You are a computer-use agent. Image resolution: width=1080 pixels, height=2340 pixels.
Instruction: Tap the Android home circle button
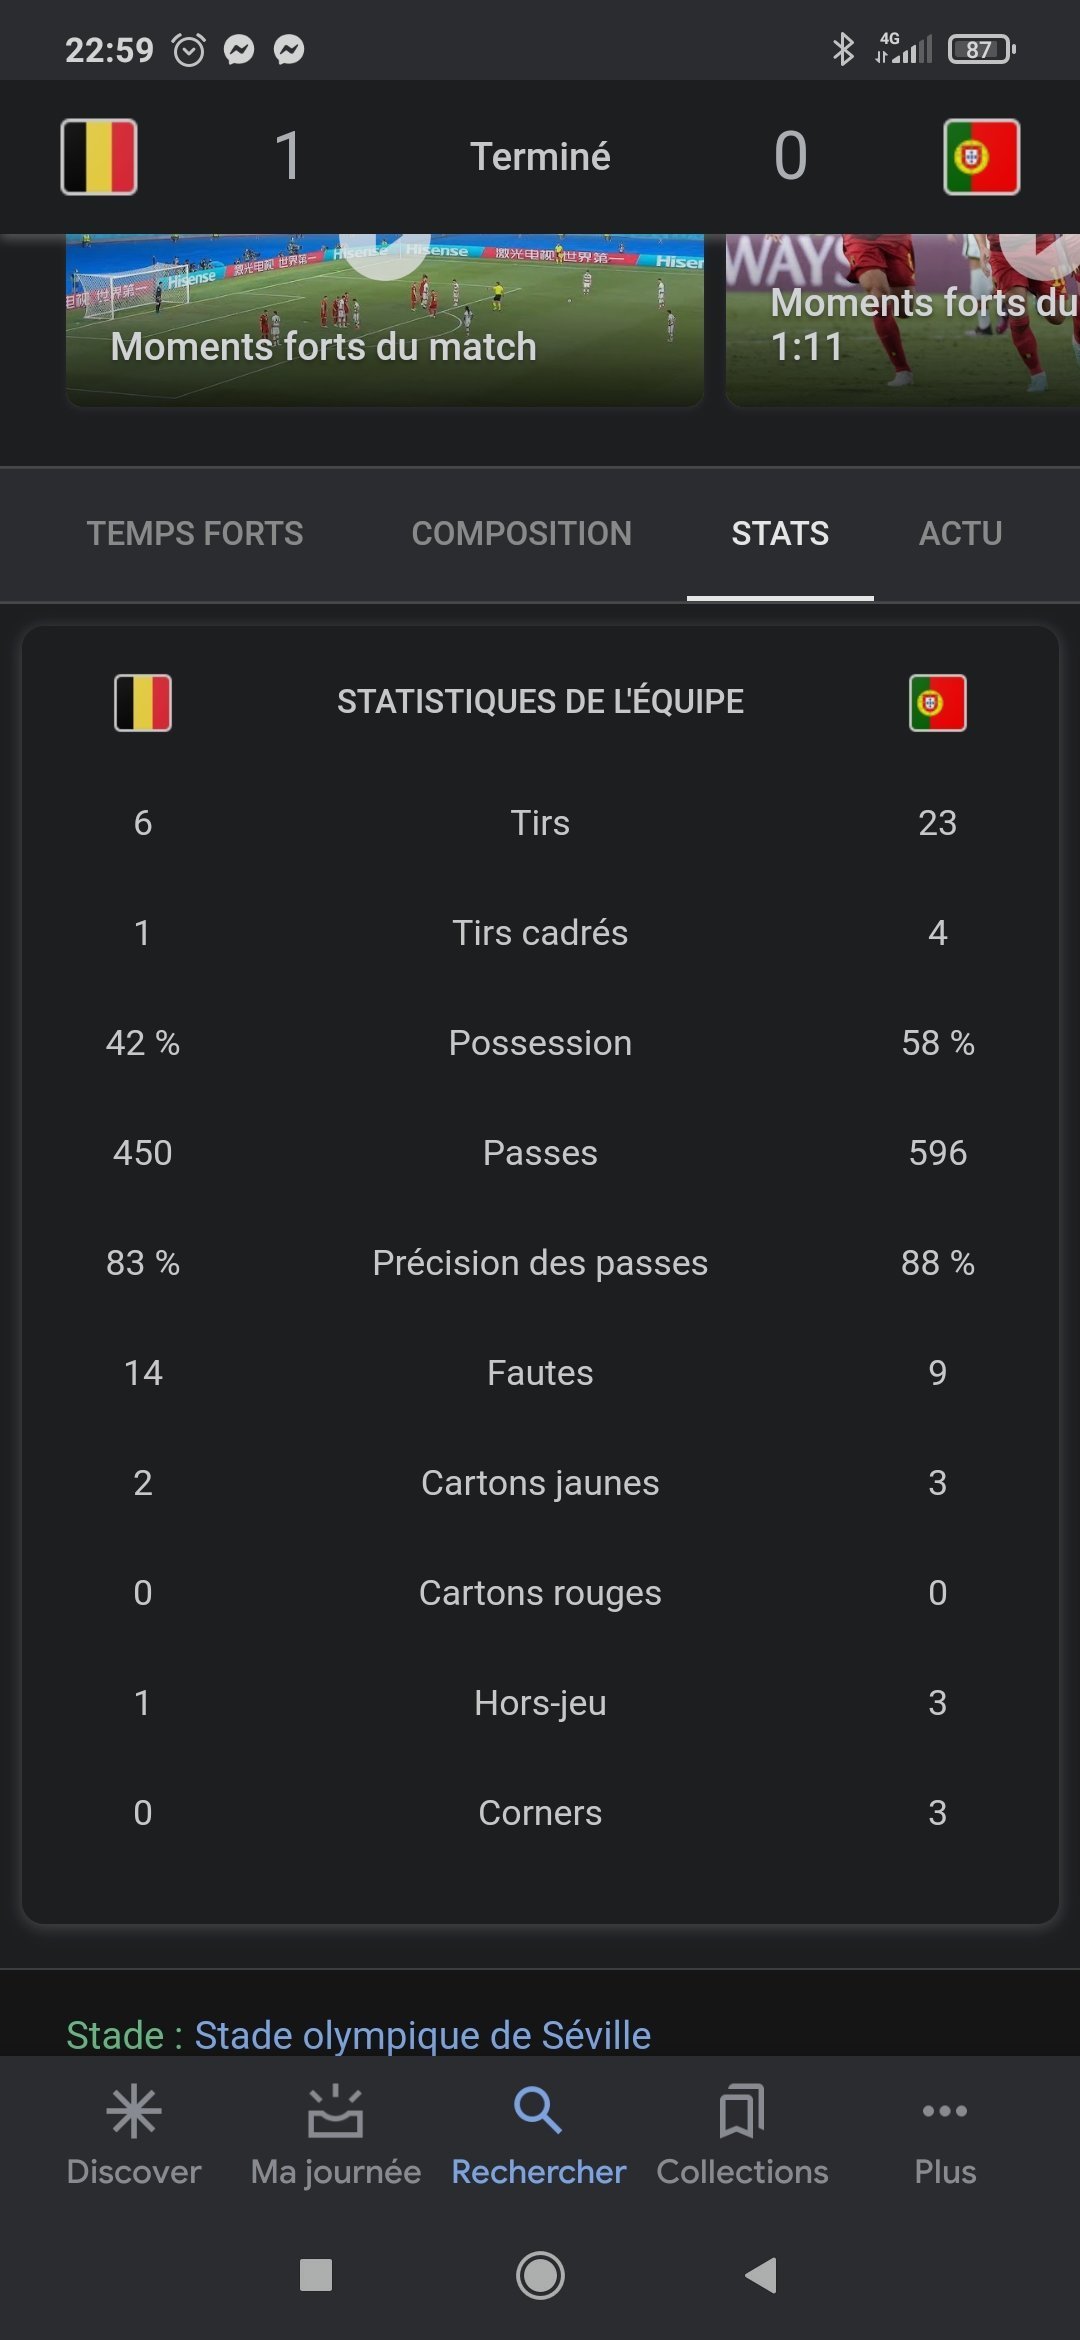[x=540, y=2275]
